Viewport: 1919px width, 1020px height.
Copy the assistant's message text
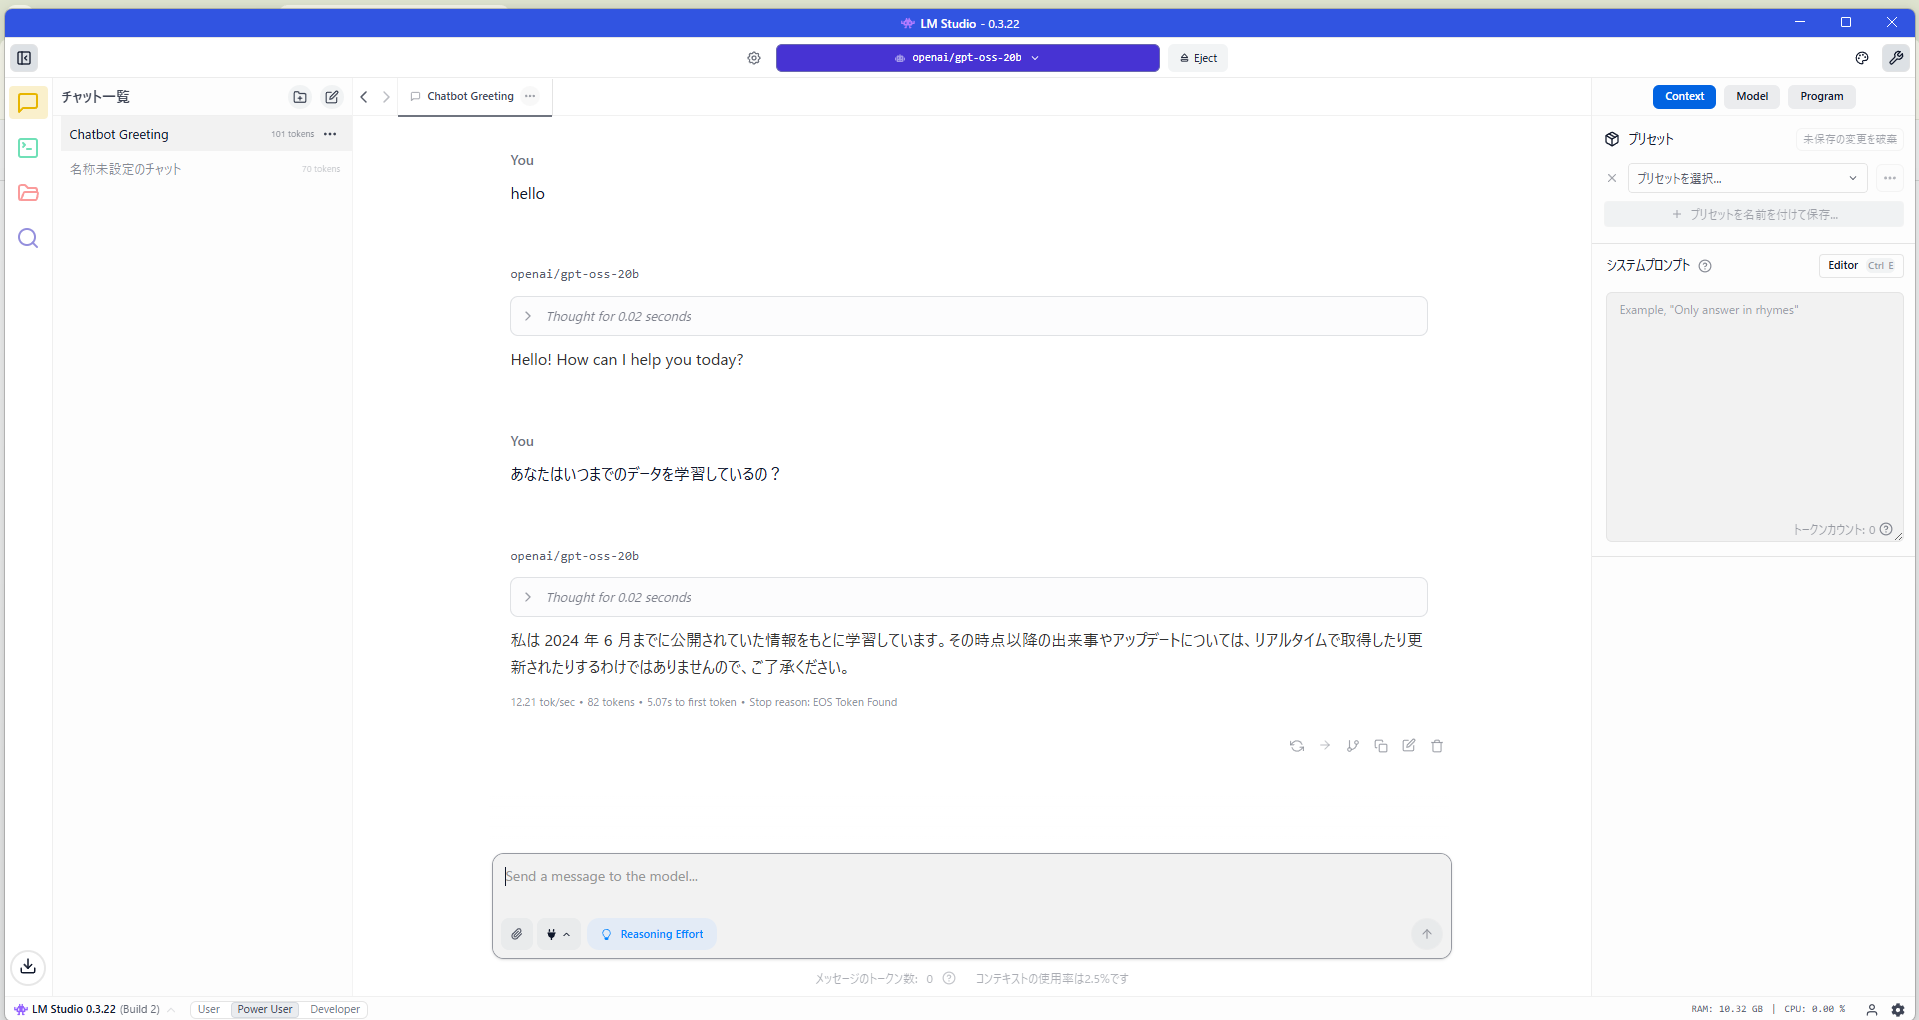pos(1381,746)
